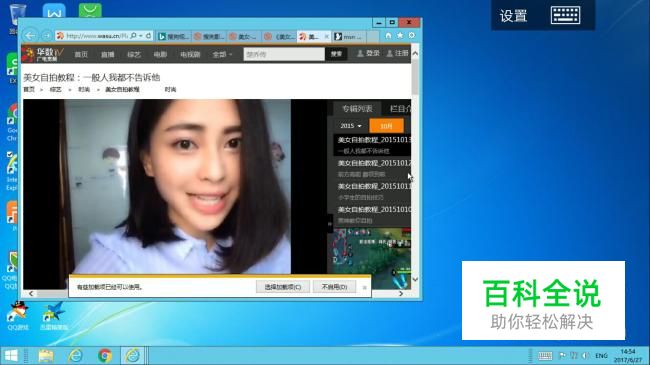Open the browser Home icon

[388, 36]
